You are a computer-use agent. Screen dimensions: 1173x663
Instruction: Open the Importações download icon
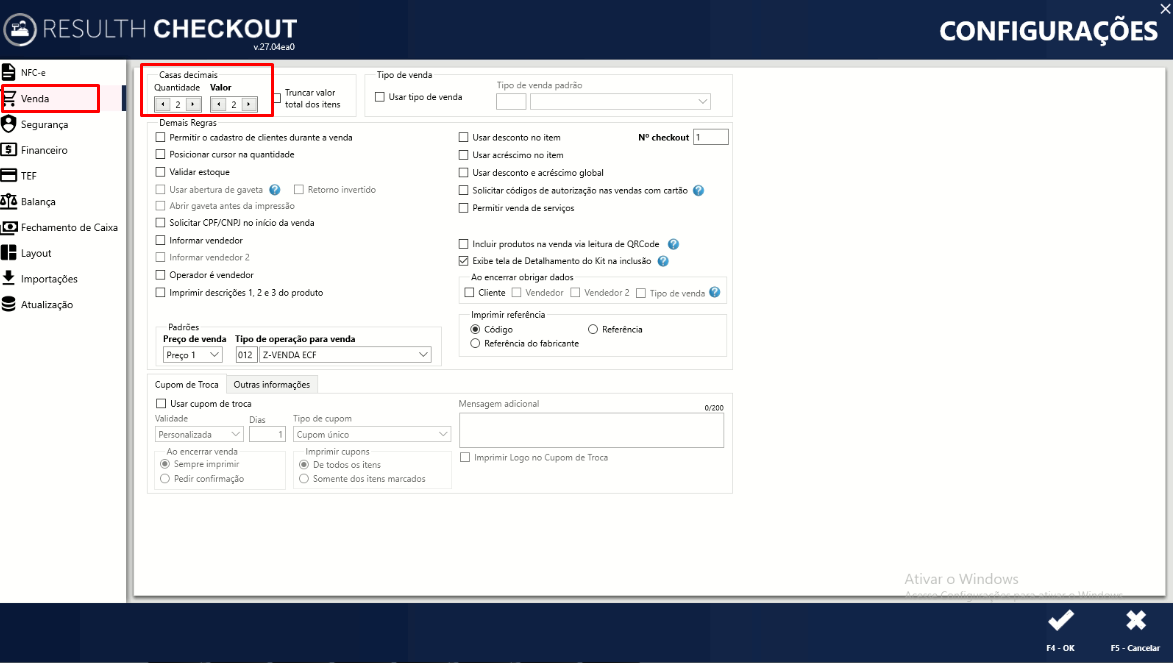click(x=8, y=278)
